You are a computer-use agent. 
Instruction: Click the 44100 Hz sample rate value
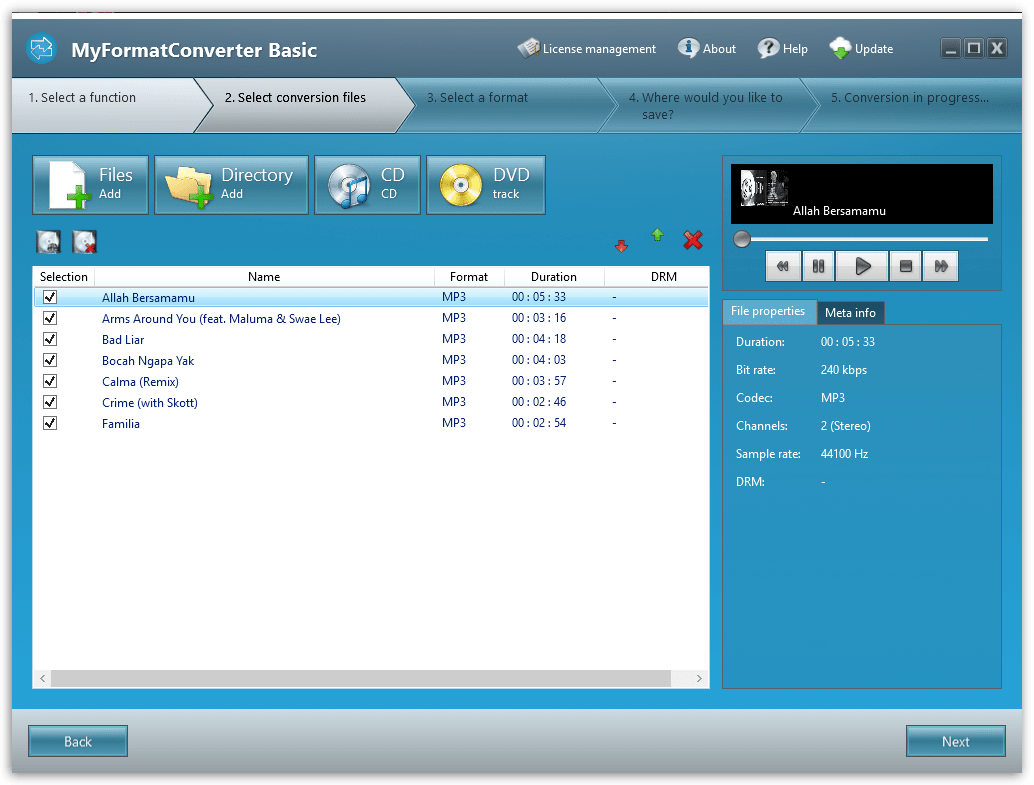click(845, 454)
